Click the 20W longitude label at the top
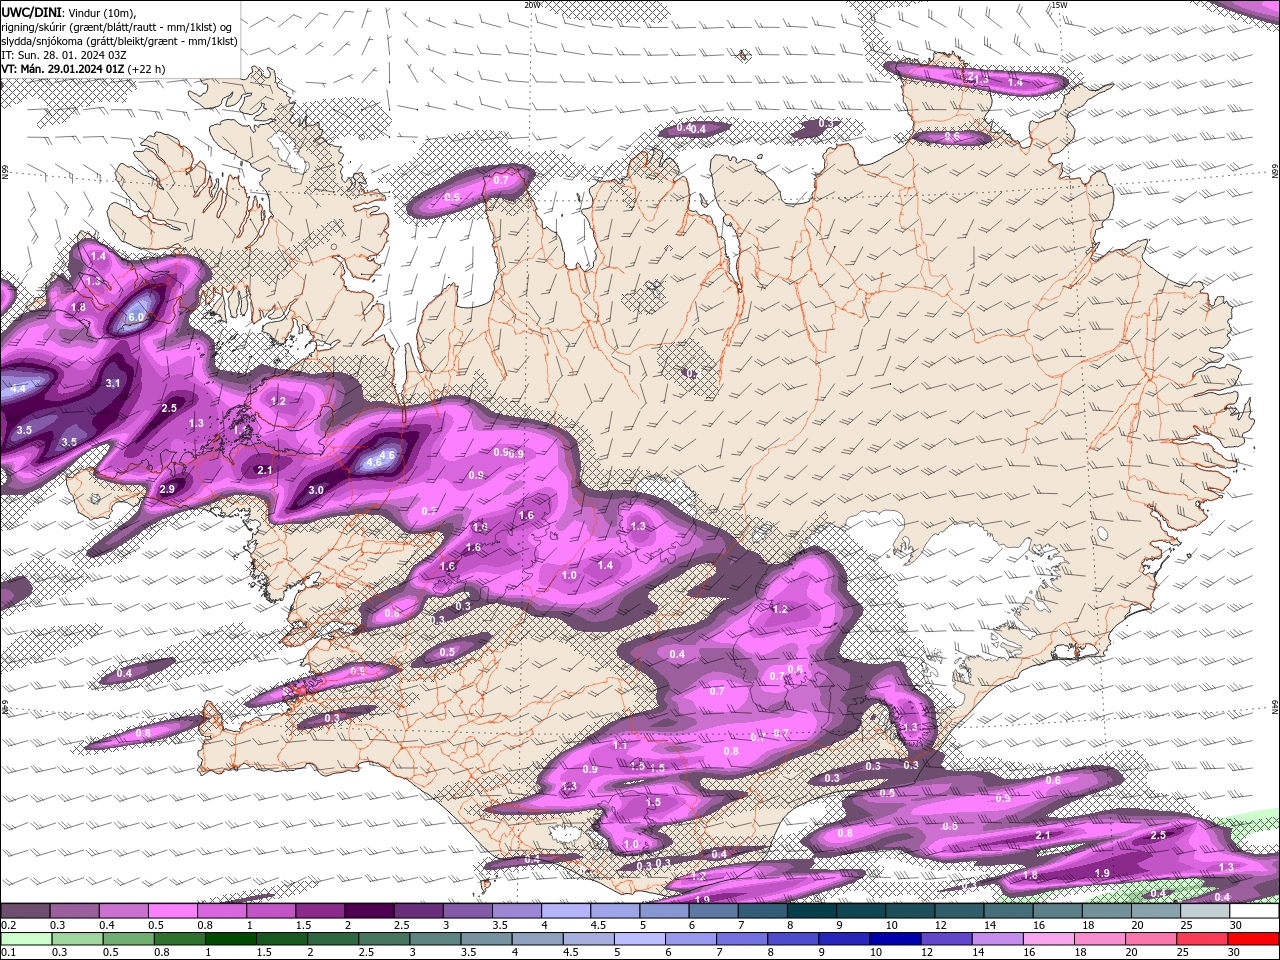The image size is (1280, 960). click(531, 4)
